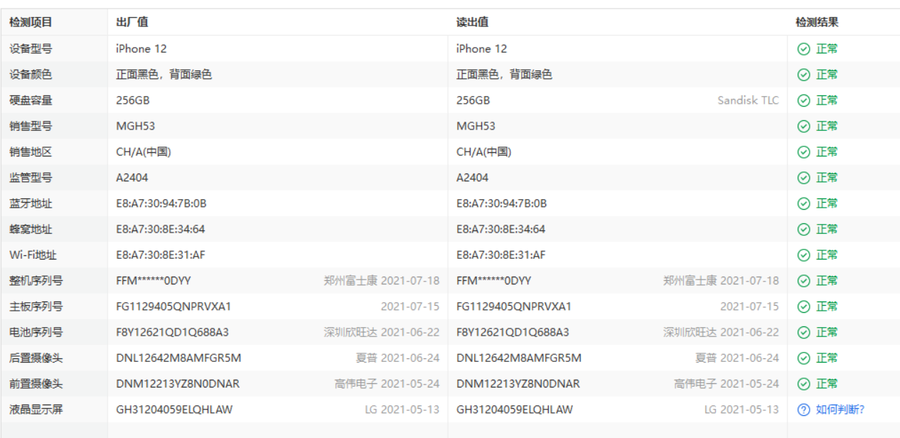Viewport: 900px width, 438px height.
Task: Click the 检测结果 column header
Action: (x=816, y=22)
